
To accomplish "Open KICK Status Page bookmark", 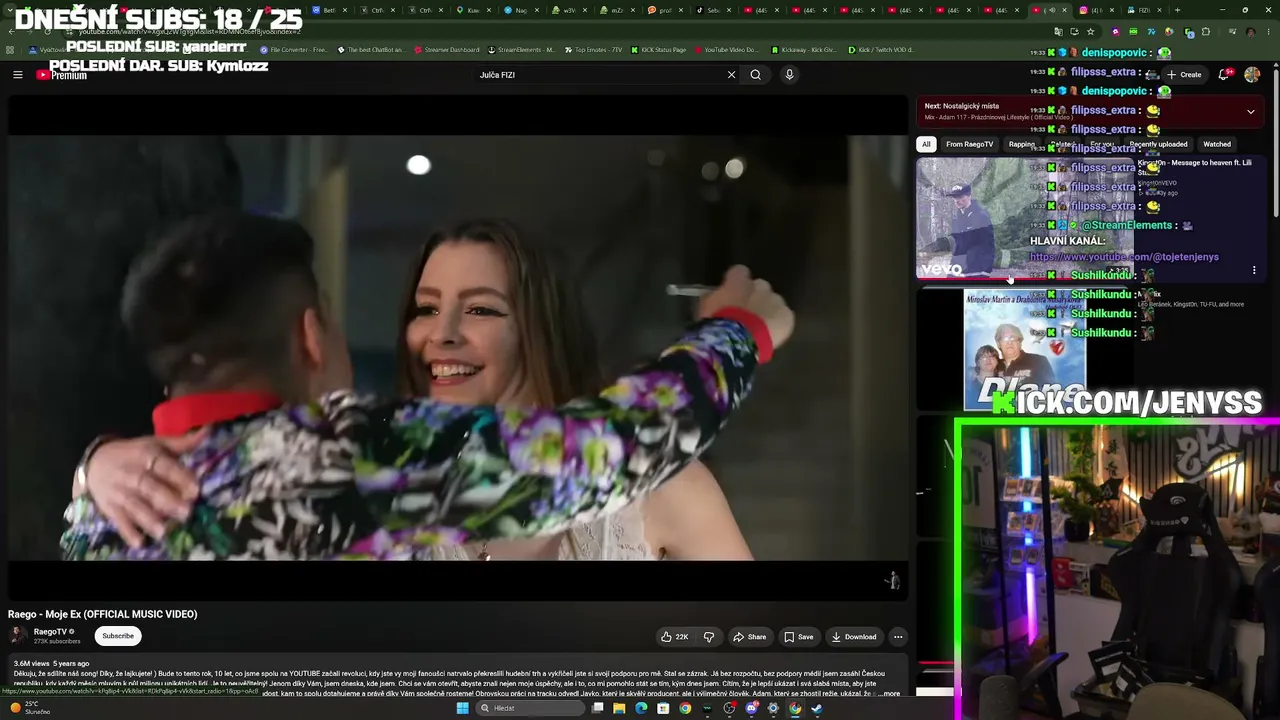I will click(658, 50).
